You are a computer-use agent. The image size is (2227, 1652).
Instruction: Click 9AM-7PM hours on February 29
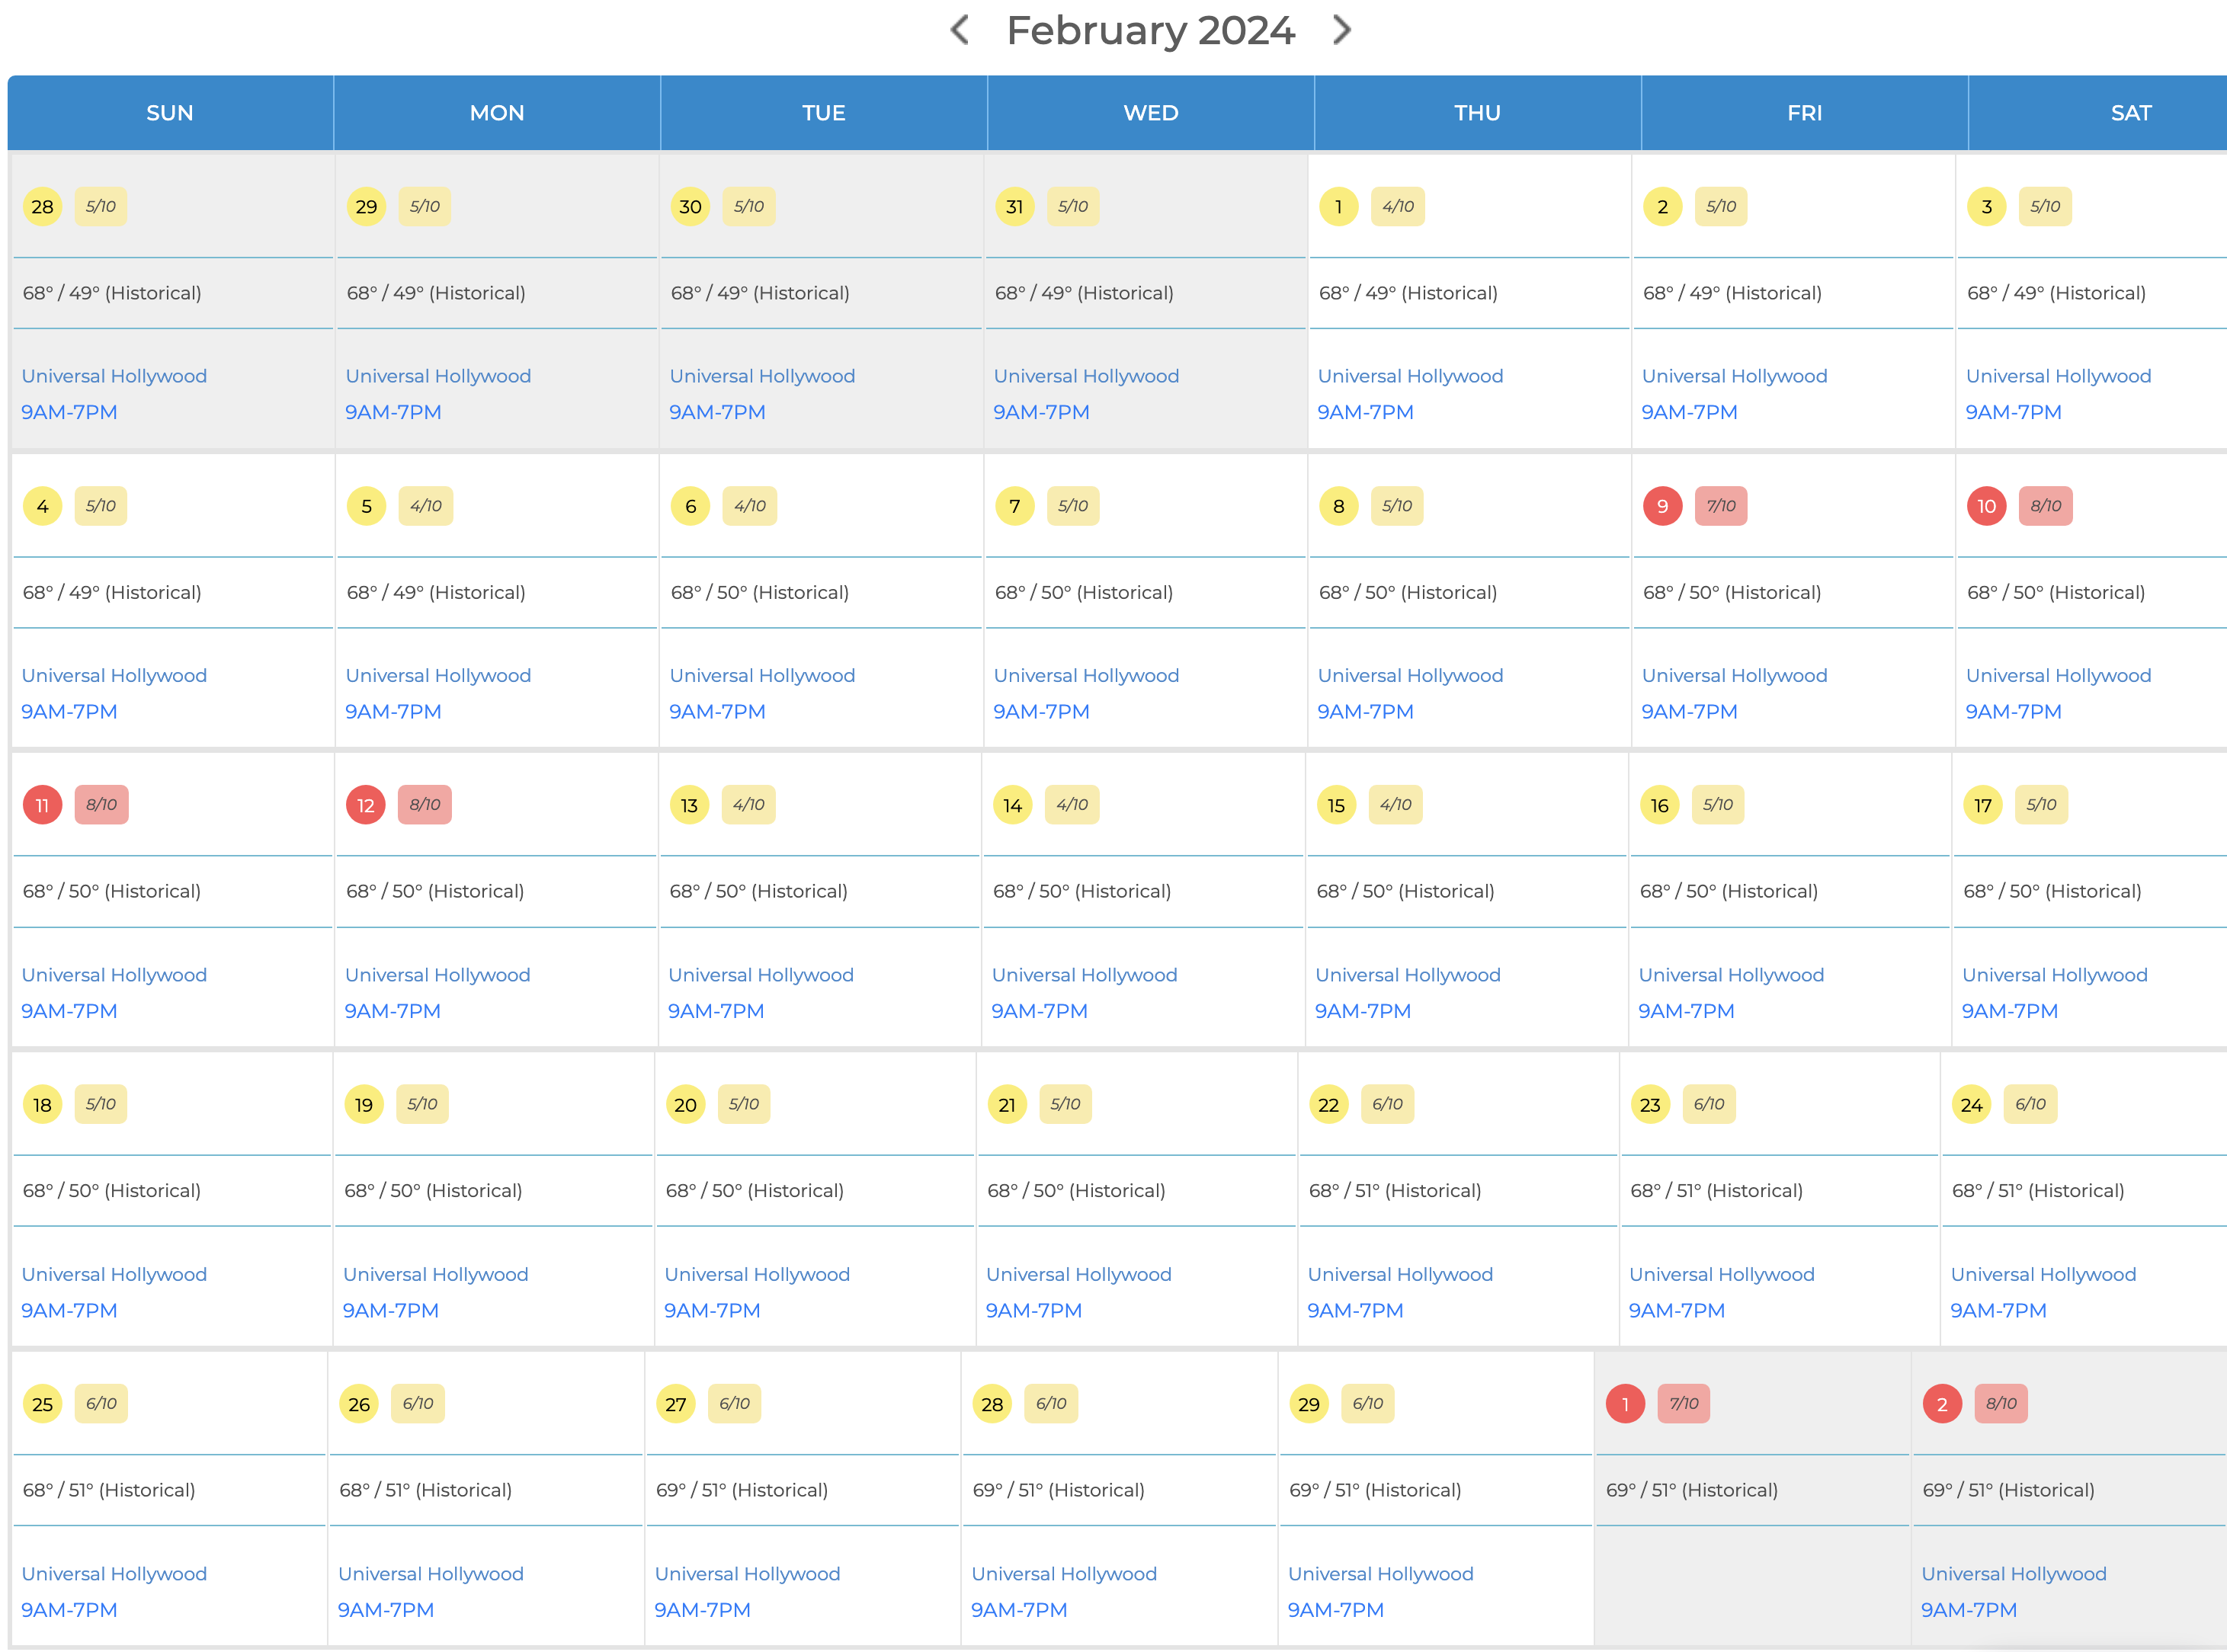[x=1335, y=1609]
